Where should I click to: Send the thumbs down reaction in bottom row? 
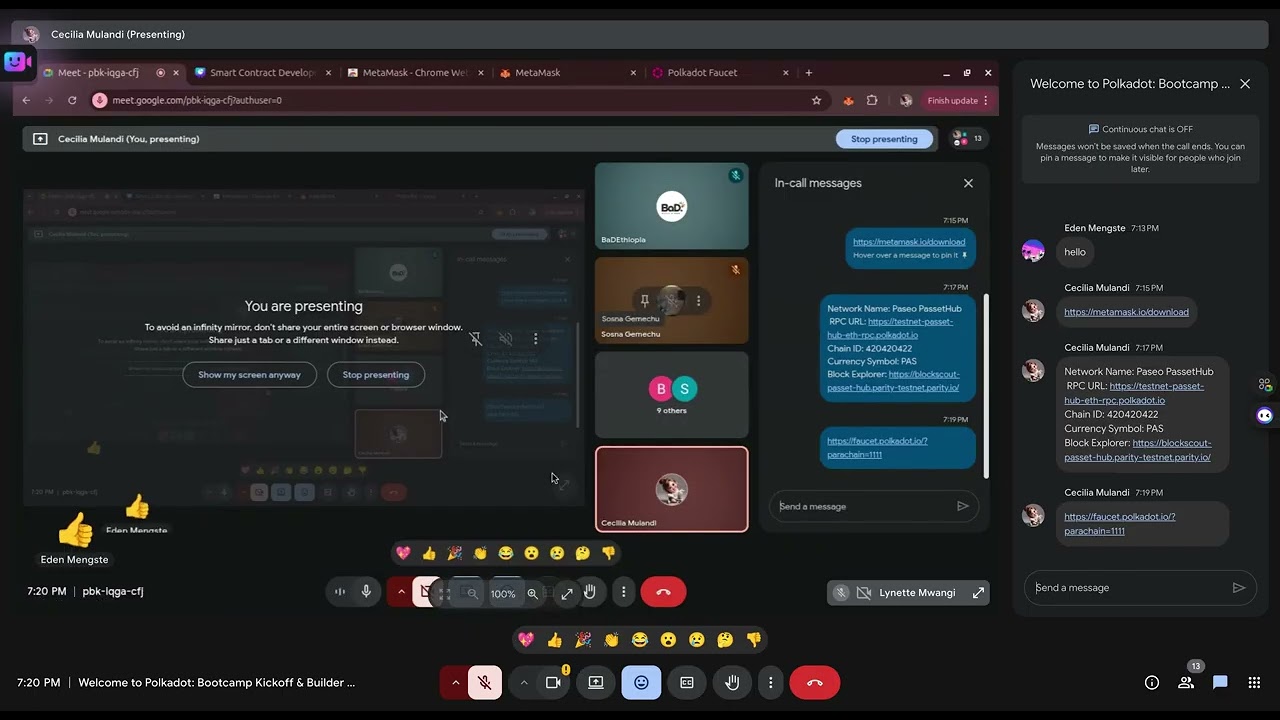[754, 640]
